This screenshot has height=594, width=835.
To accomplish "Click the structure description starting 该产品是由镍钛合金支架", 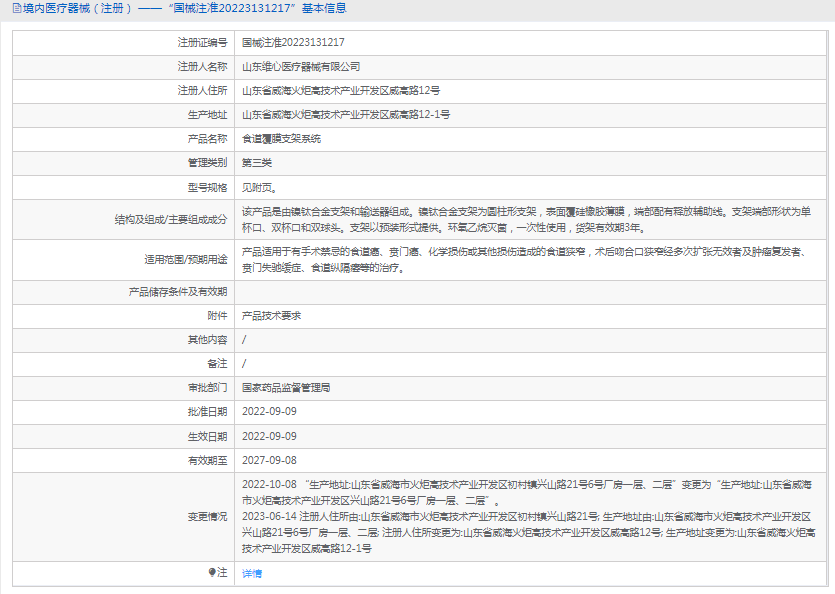I will coord(526,219).
